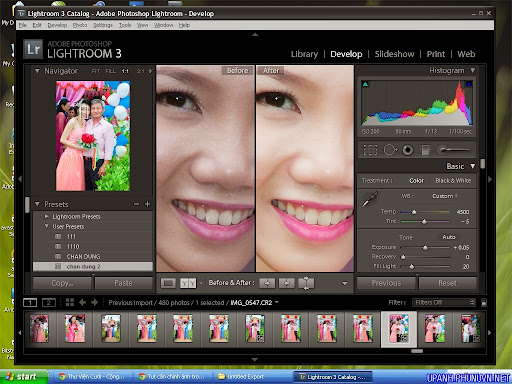This screenshot has width=512, height=384.
Task: Go back with the left arrow
Action: click(82, 302)
